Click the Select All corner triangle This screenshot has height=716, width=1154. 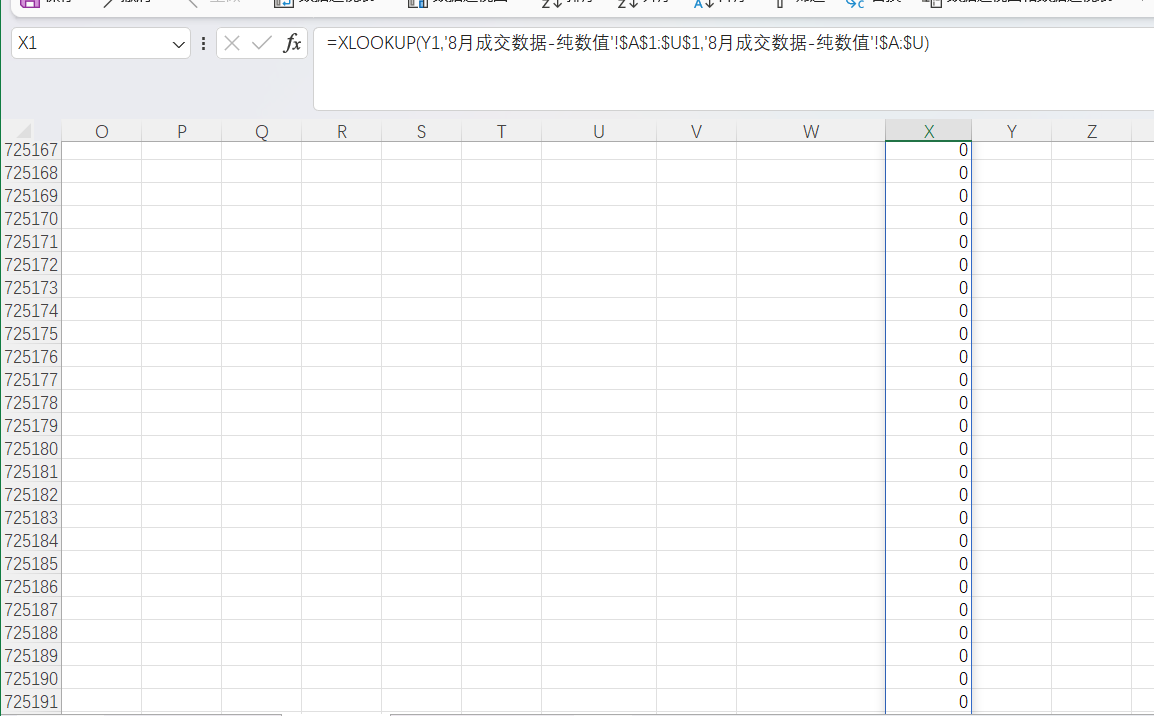[23, 131]
